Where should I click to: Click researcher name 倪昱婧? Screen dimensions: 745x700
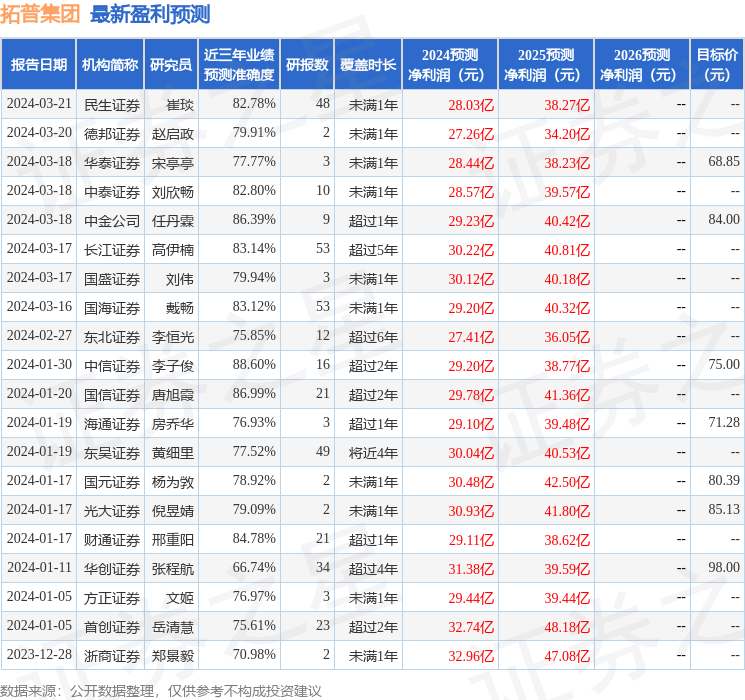(172, 510)
